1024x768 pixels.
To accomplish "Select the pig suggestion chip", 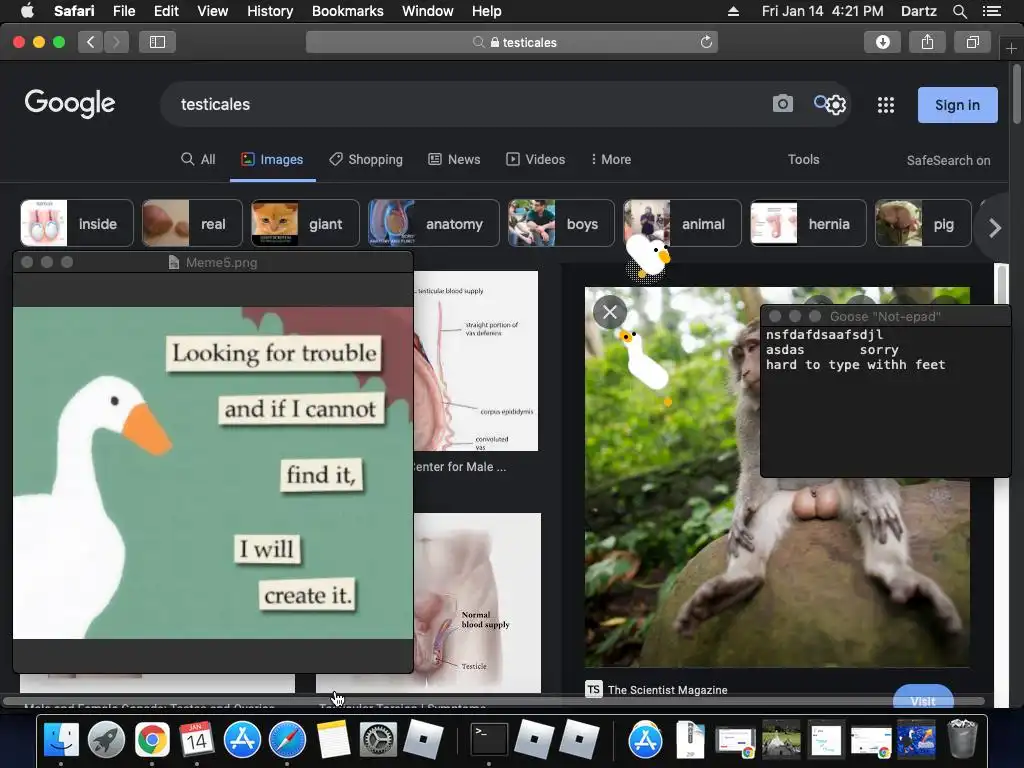I will pyautogui.click(x=923, y=223).
